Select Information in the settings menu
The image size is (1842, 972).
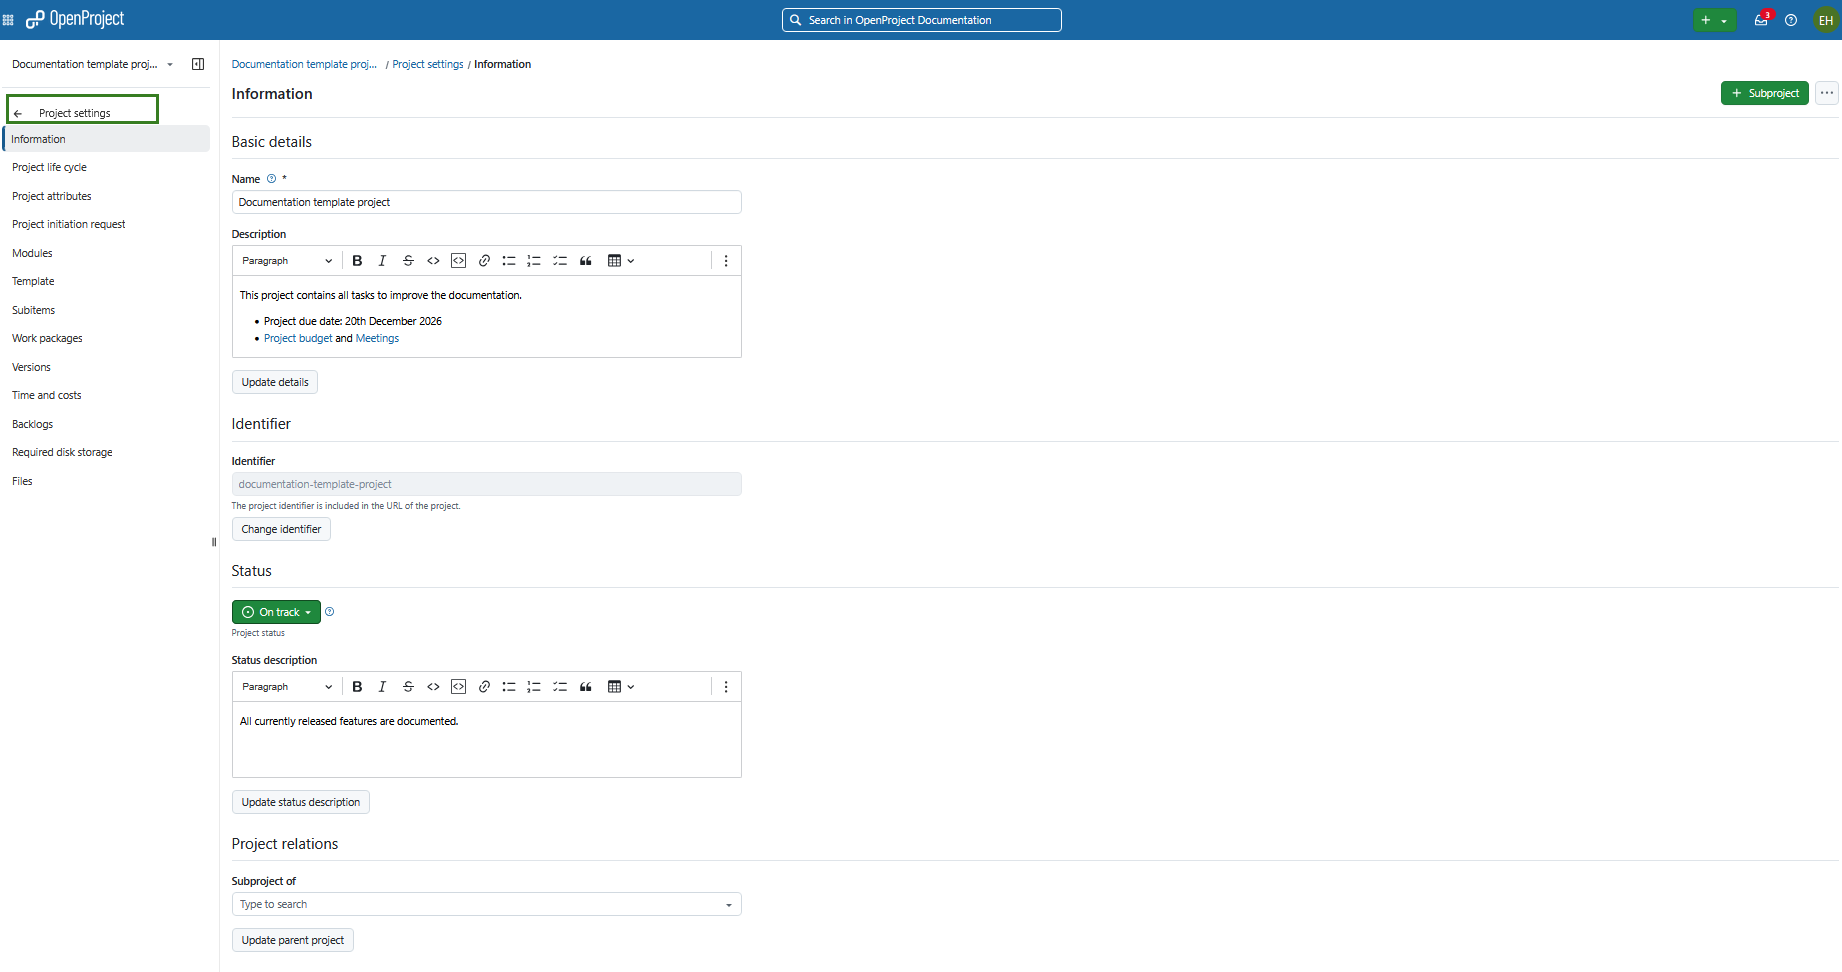tap(106, 139)
